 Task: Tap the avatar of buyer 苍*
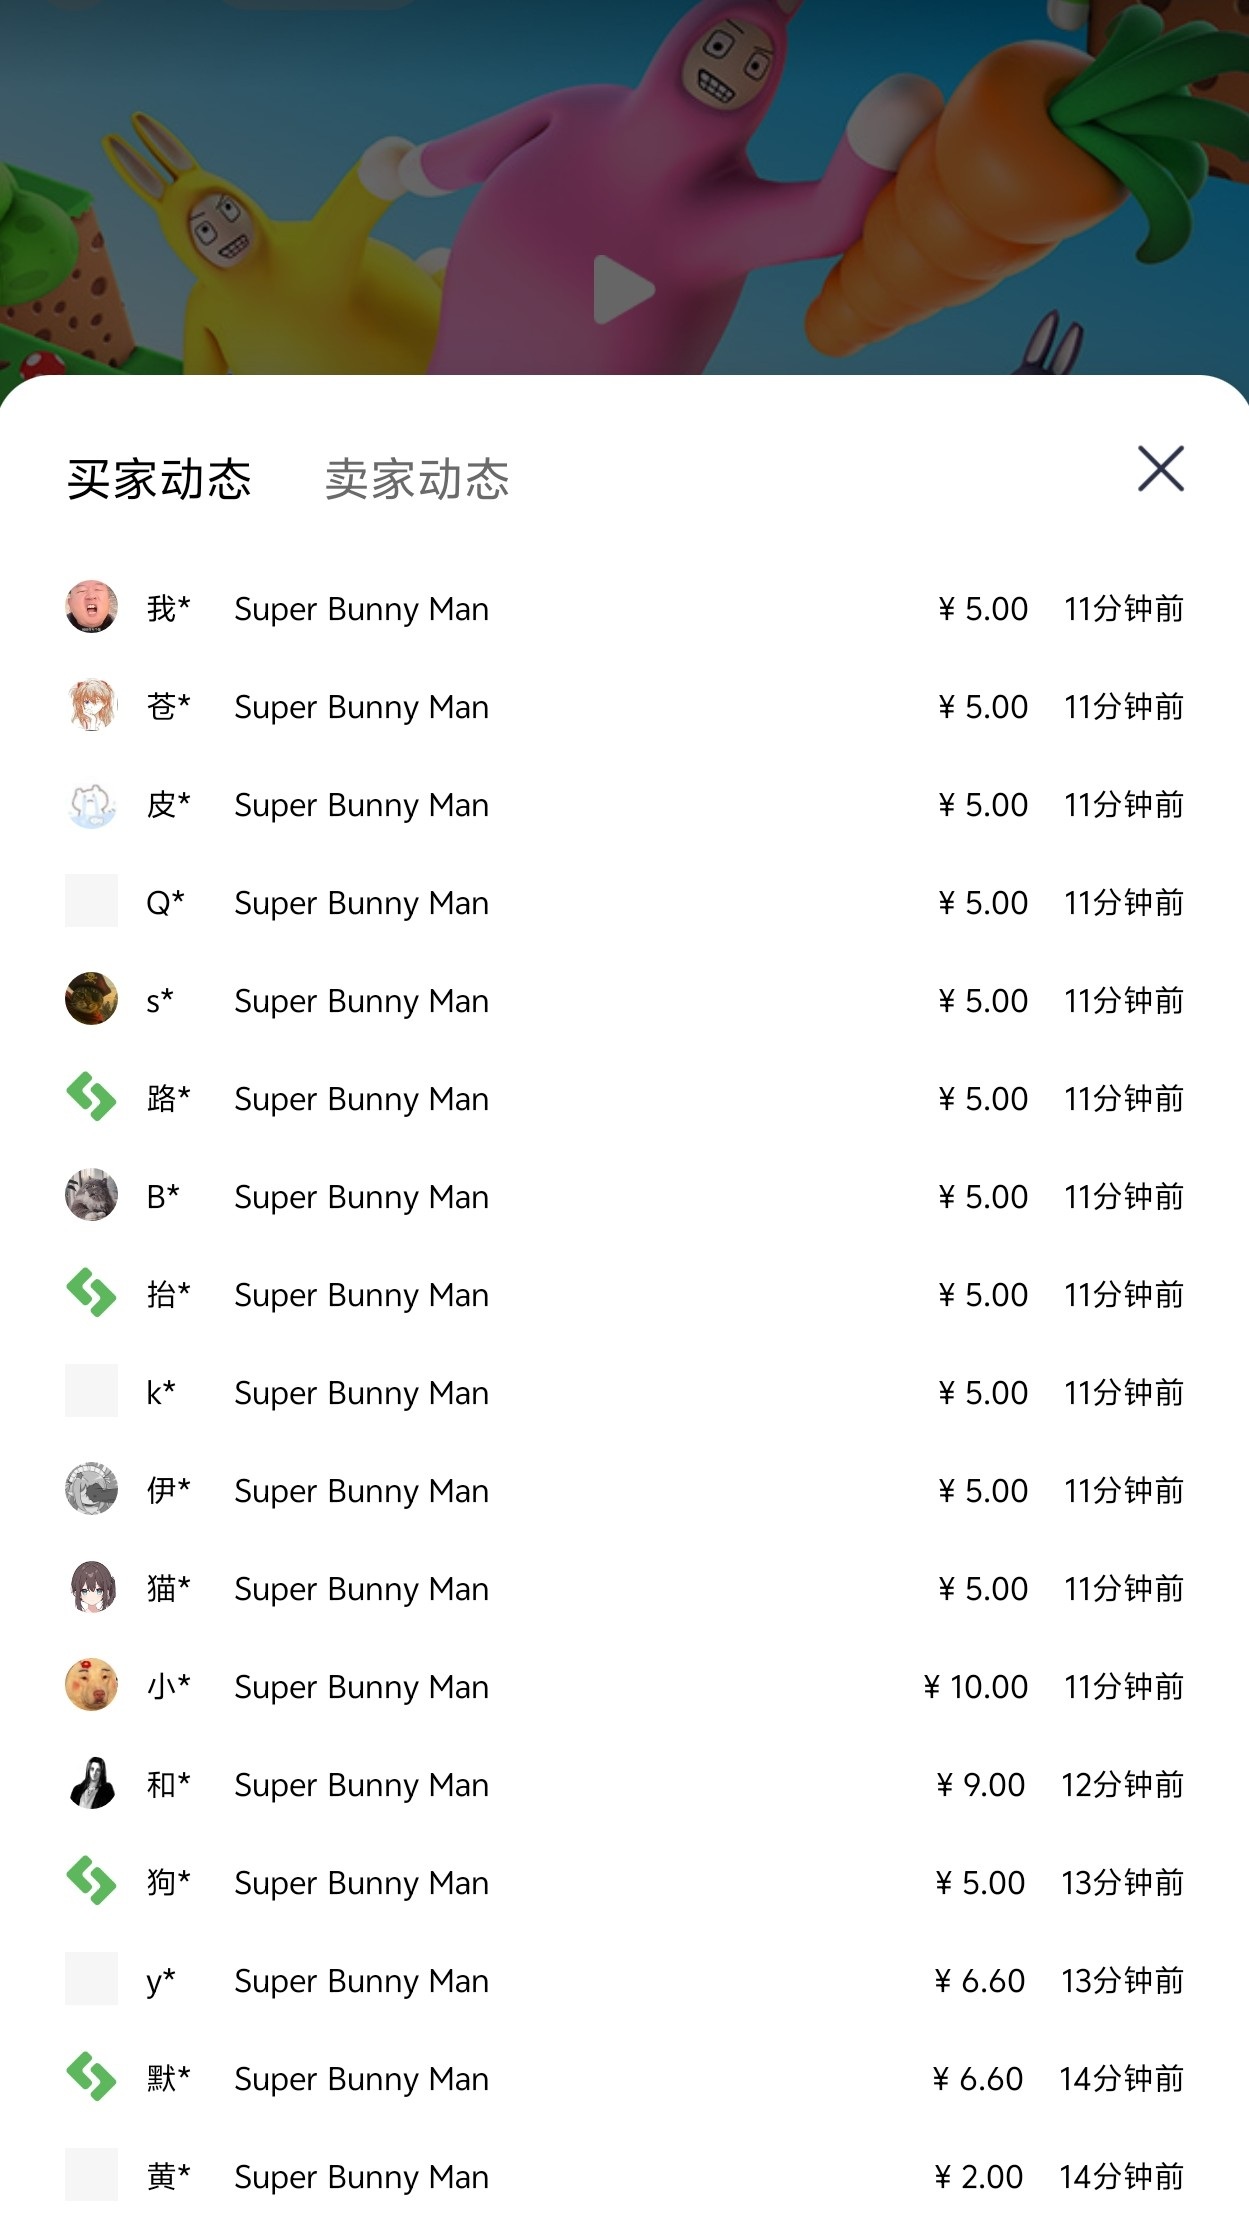(91, 705)
